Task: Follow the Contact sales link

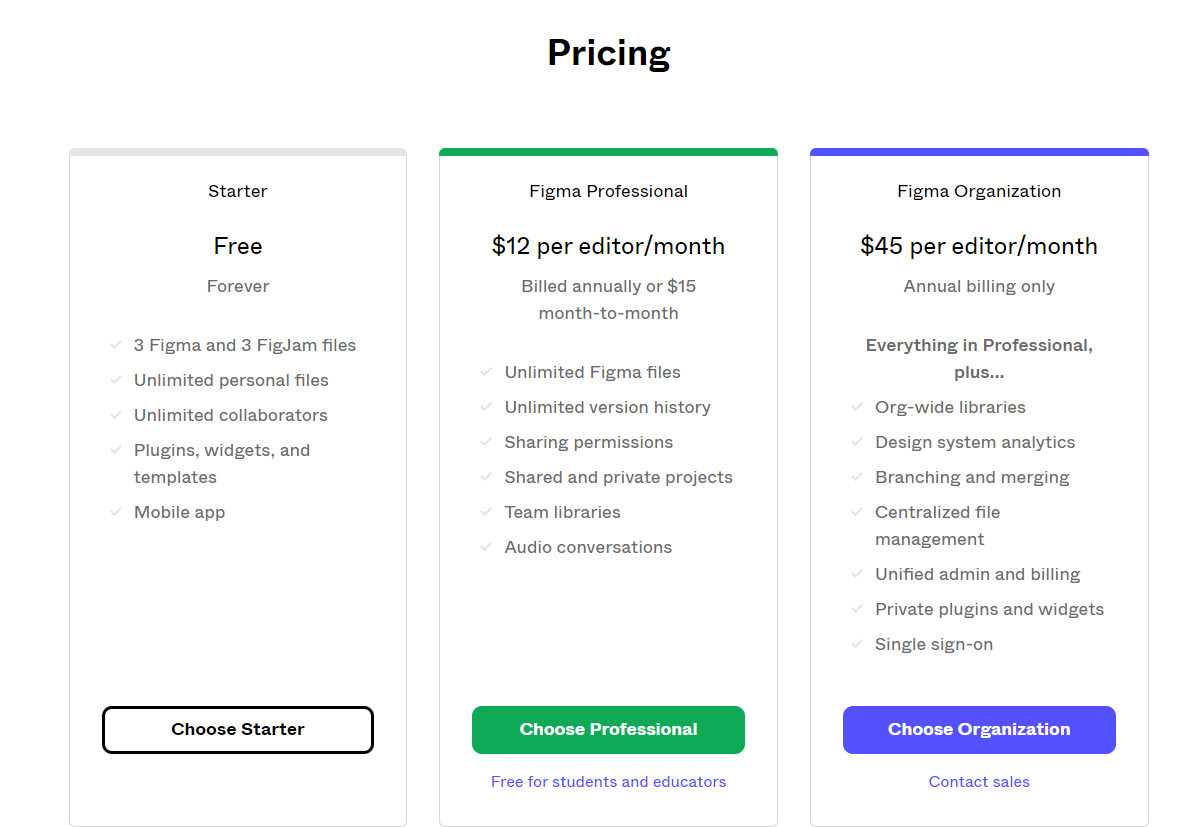Action: point(979,782)
